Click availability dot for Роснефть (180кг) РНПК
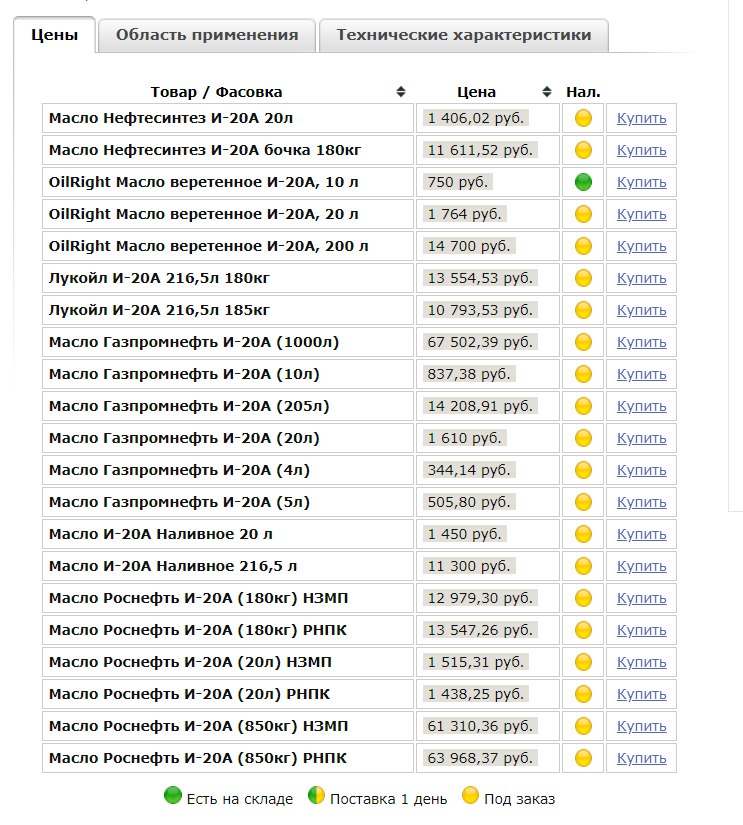 tap(583, 630)
